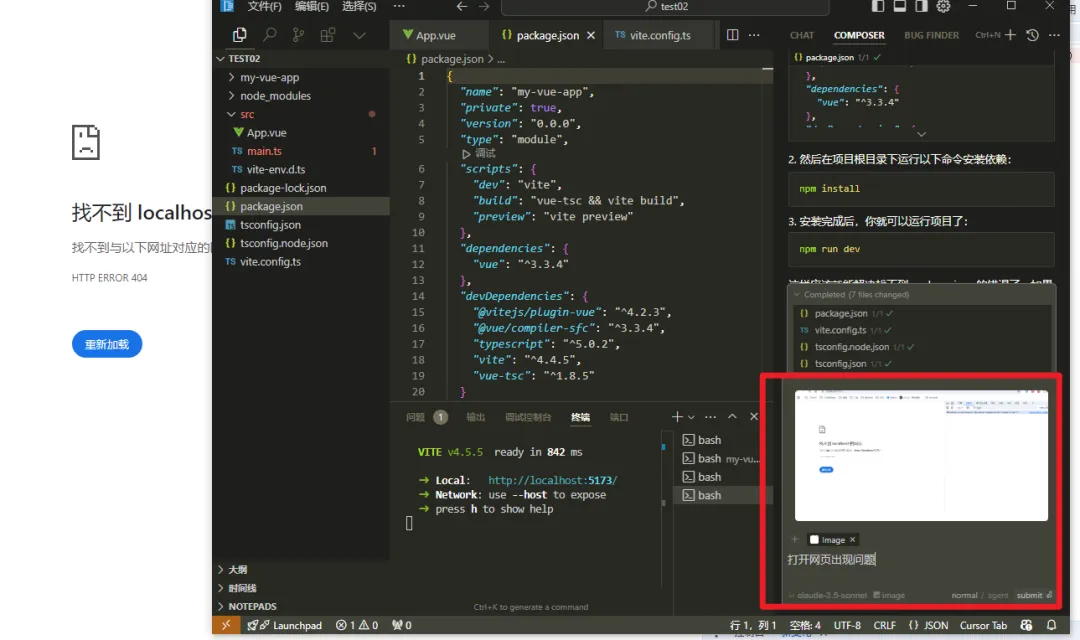The height and width of the screenshot is (640, 1080).
Task: Open the Source Control view icon
Action: click(x=298, y=35)
